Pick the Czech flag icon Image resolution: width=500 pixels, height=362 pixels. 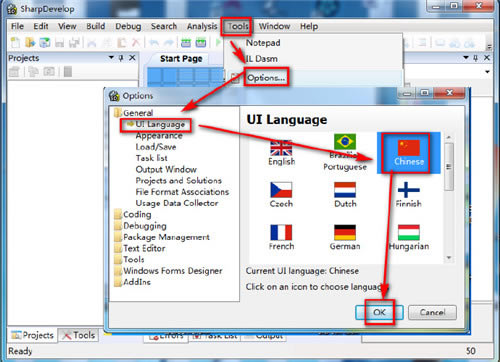[281, 190]
